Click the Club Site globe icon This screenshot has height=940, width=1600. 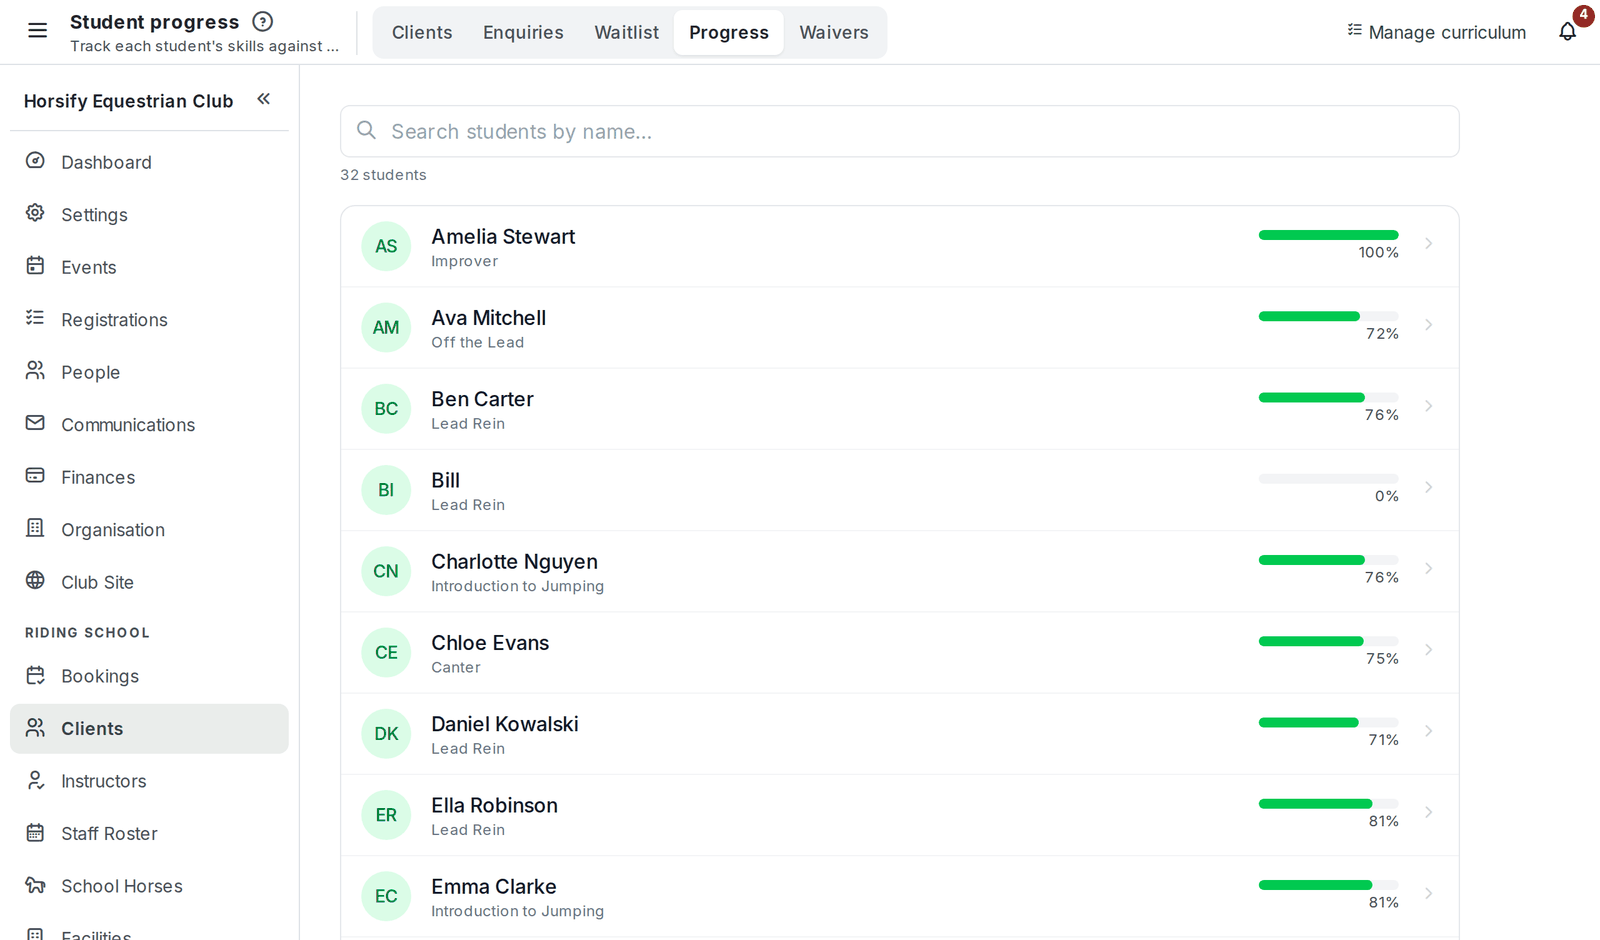tap(35, 581)
